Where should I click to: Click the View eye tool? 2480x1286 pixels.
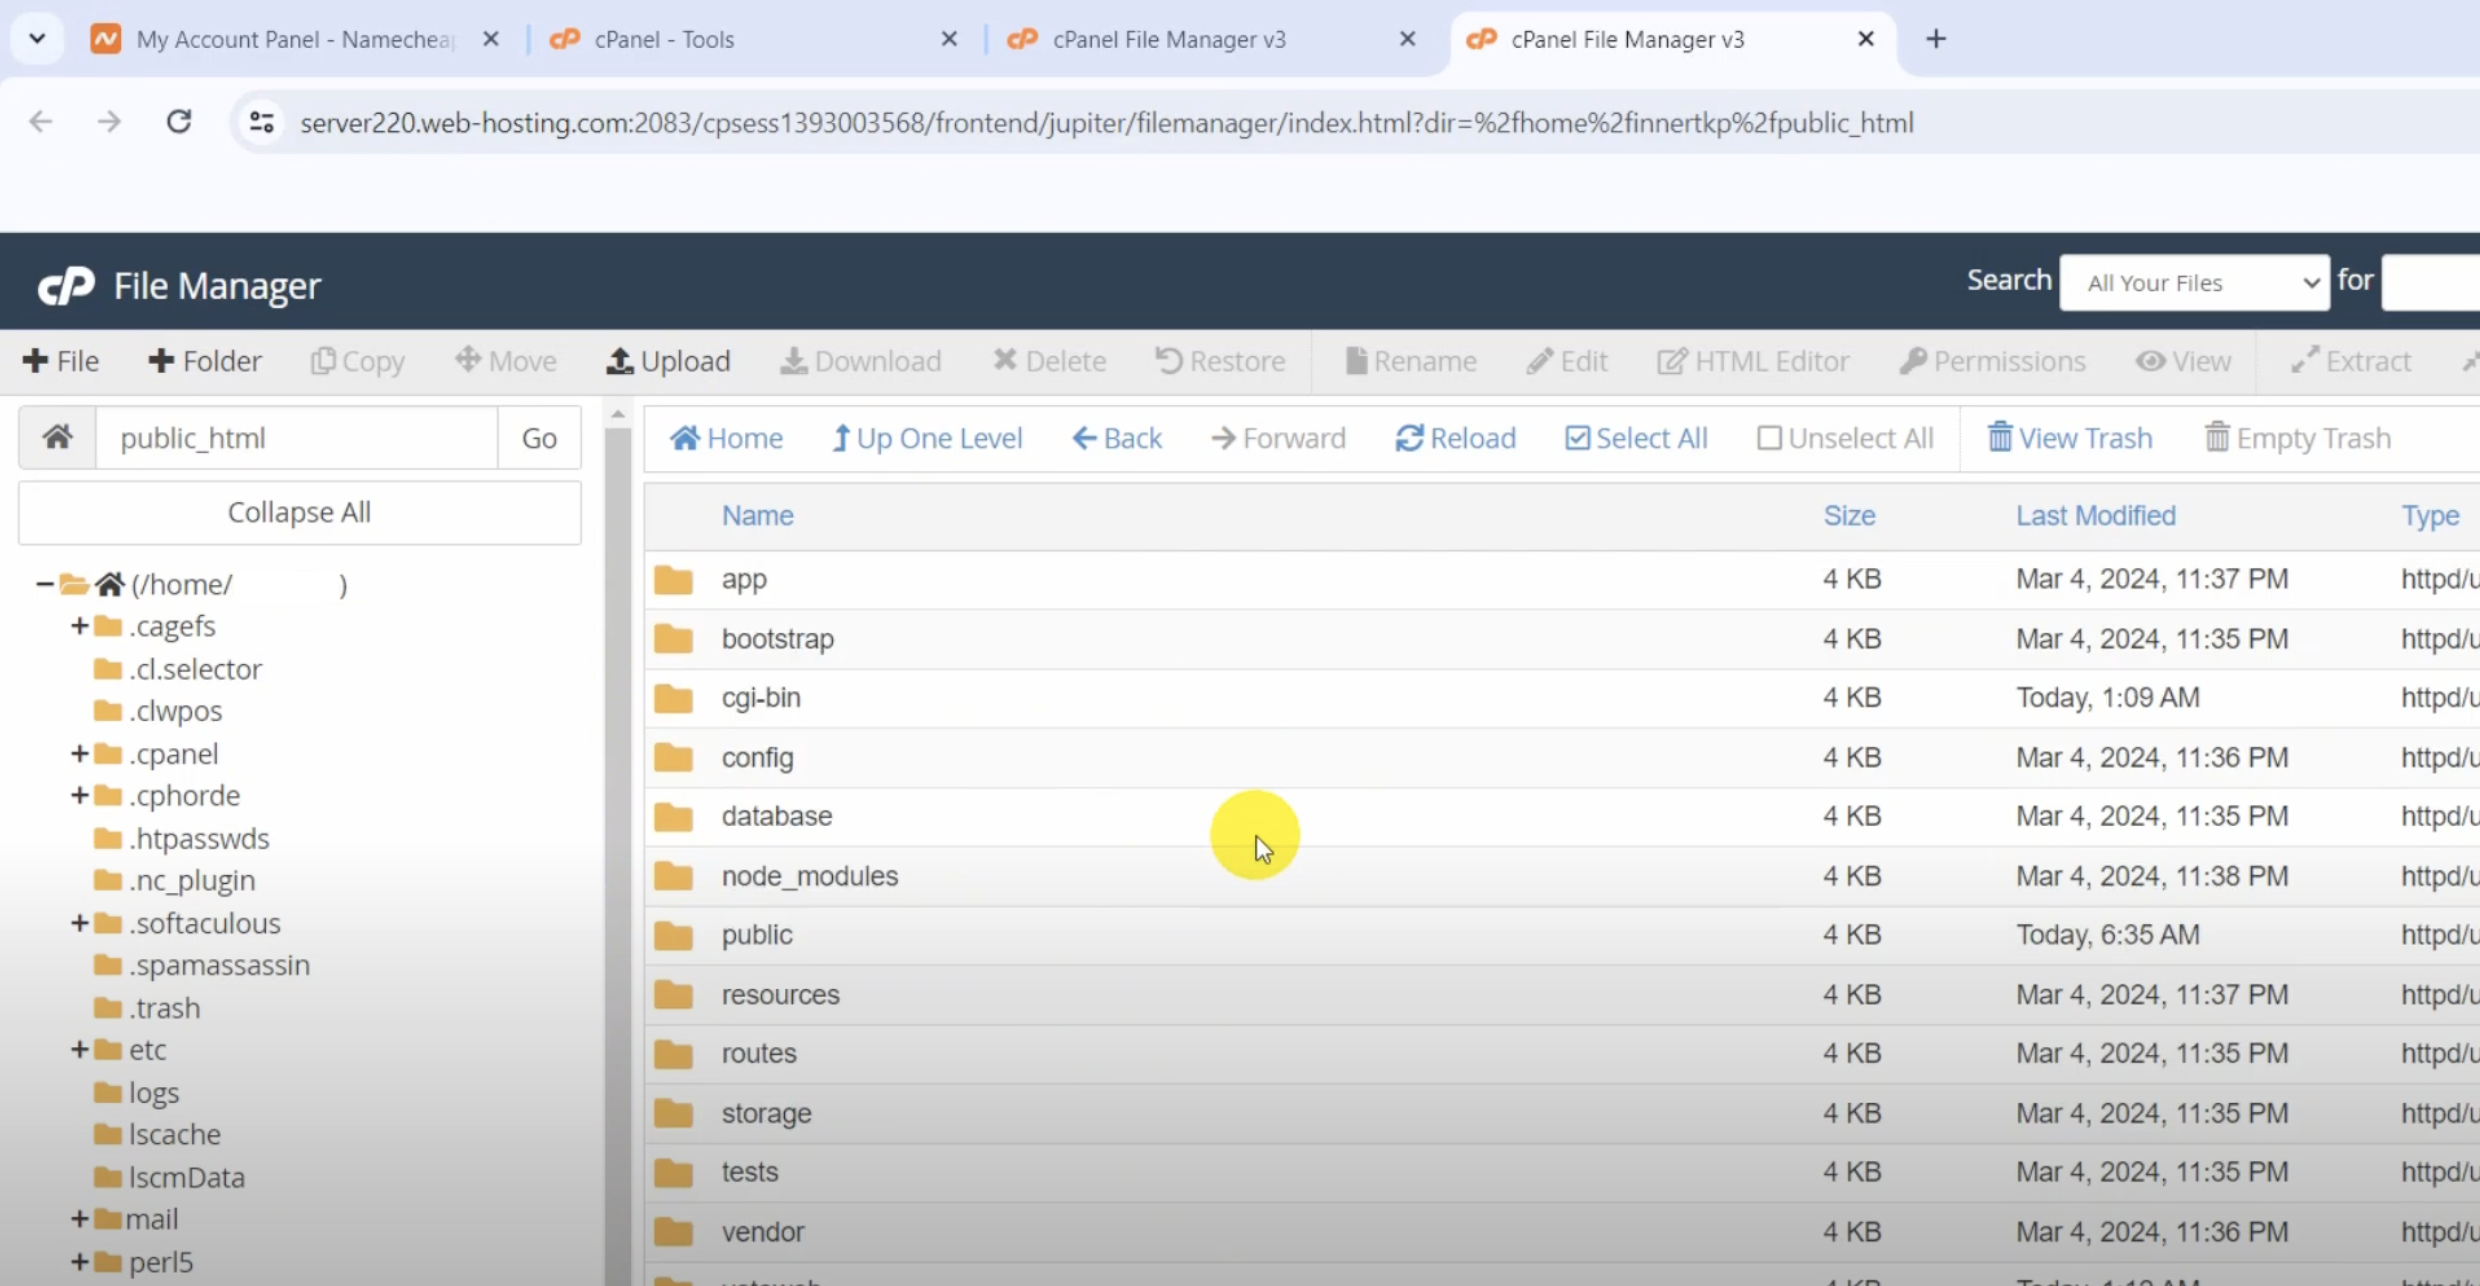(x=2184, y=361)
